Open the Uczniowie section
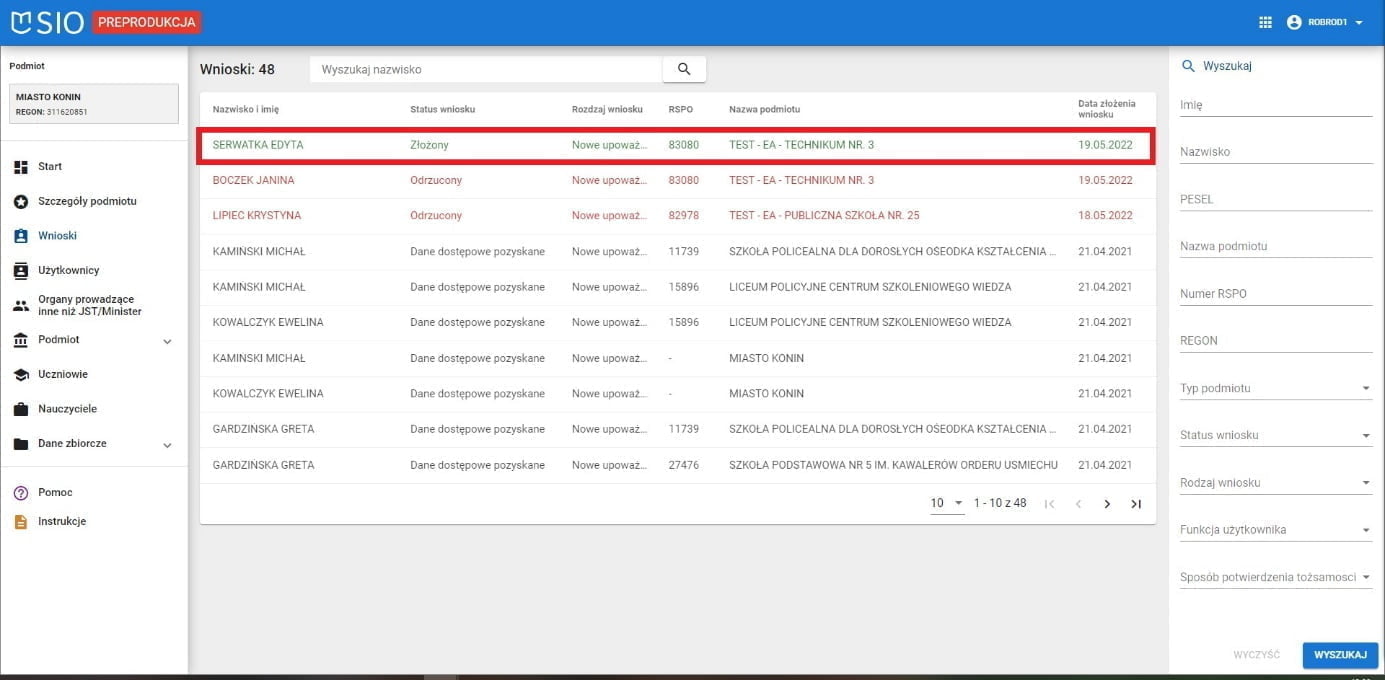1385x680 pixels. click(62, 374)
